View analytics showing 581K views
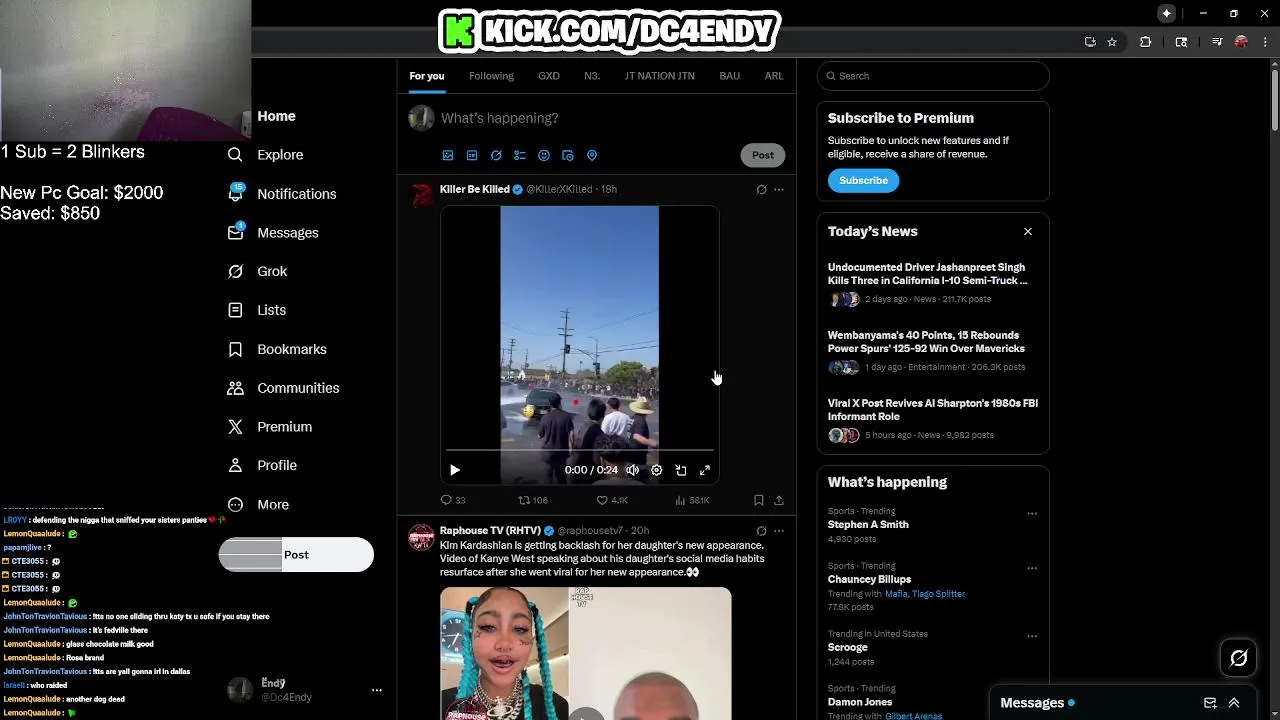The width and height of the screenshot is (1280, 720). [692, 500]
